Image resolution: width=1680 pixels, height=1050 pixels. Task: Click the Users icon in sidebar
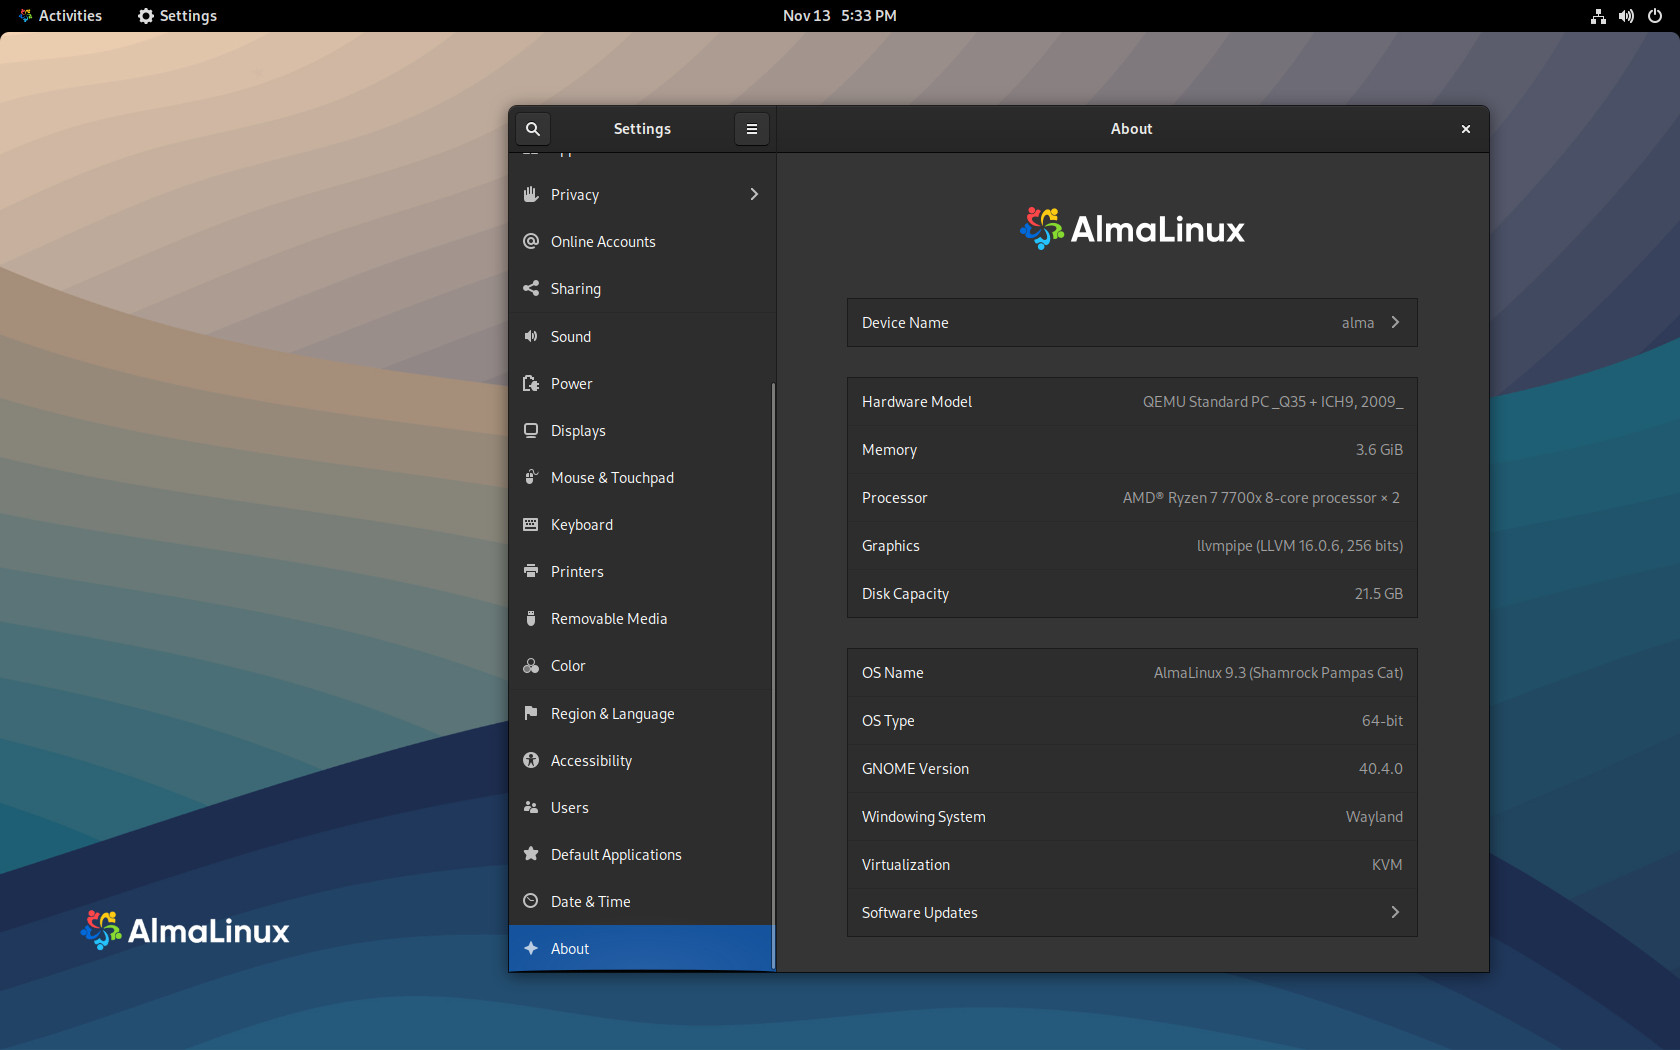[531, 807]
